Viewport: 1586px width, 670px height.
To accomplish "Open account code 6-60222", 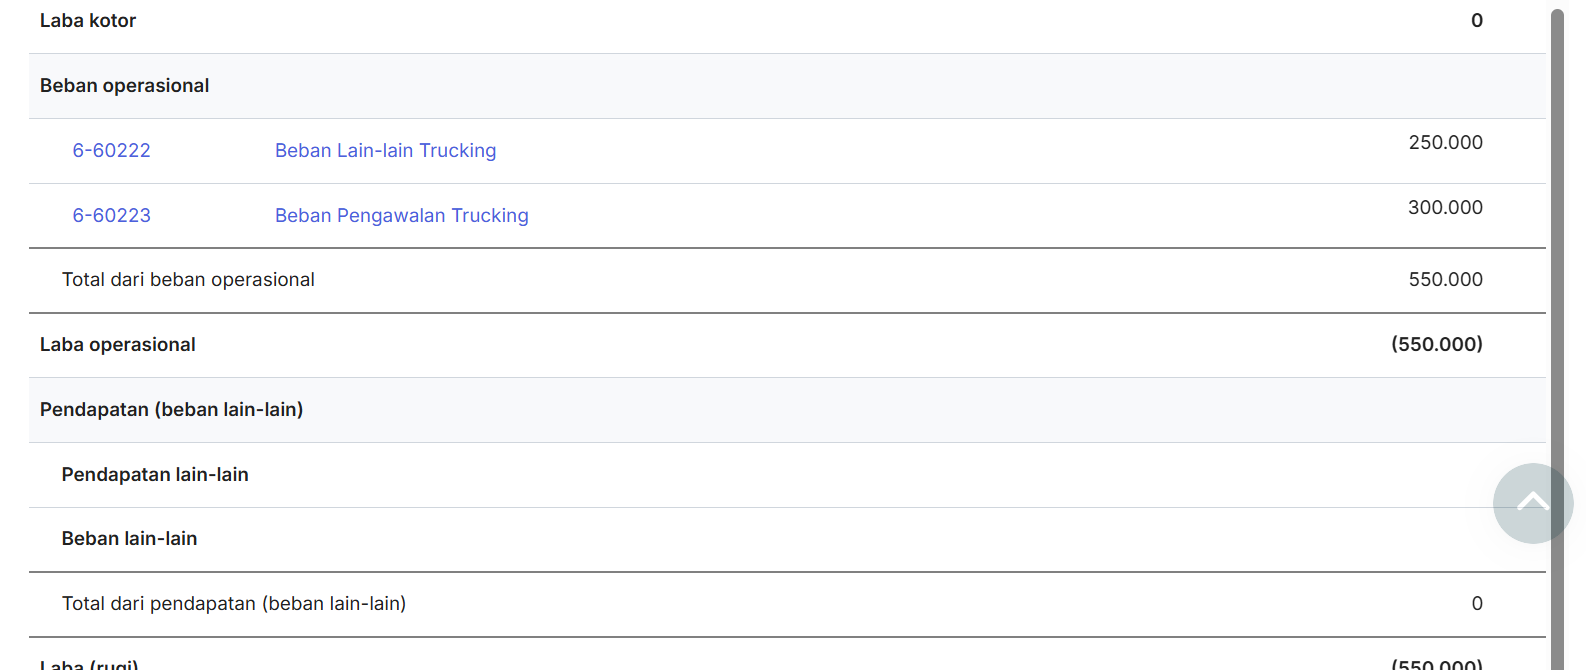I will (x=111, y=151).
